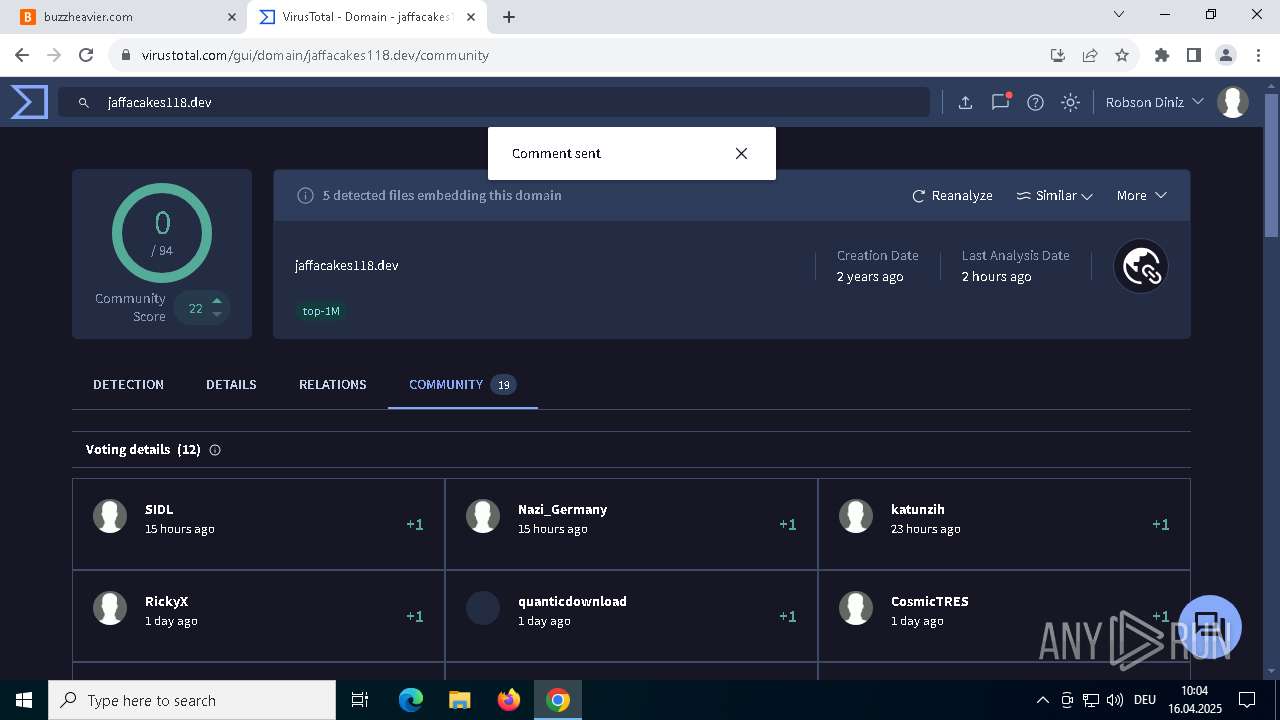Open quanticdownload voter profile name
This screenshot has width=1280, height=720.
(572, 601)
